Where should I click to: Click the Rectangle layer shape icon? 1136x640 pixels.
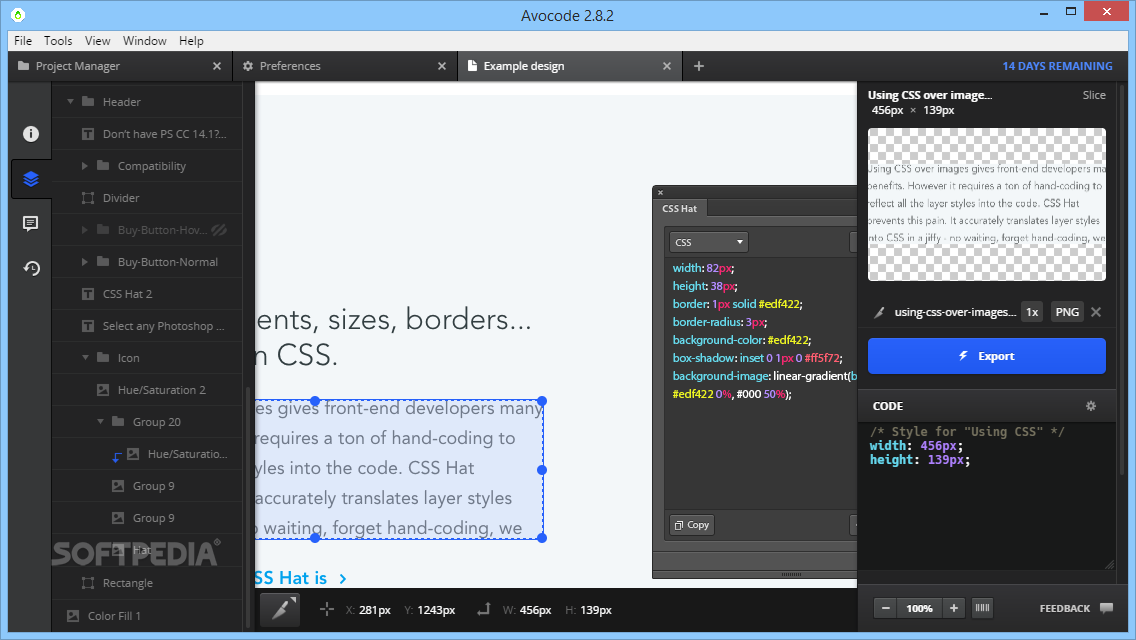[88, 583]
